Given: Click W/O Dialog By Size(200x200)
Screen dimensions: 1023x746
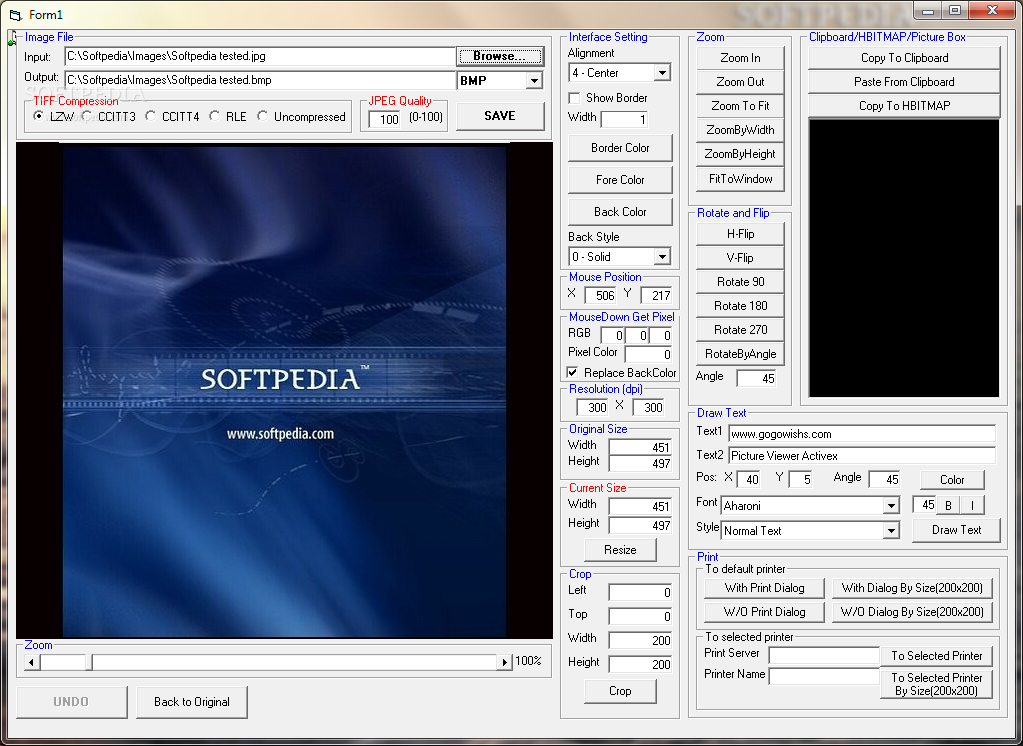Looking at the screenshot, I should [912, 612].
